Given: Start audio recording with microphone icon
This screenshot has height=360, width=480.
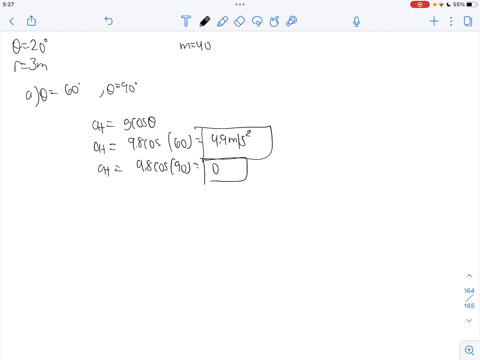Looking at the screenshot, I should [356, 22].
